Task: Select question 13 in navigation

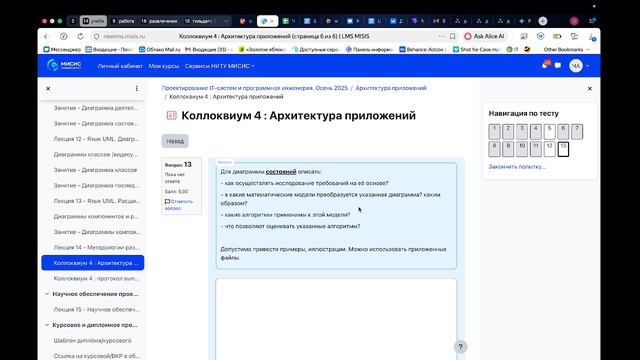Action: point(563,149)
